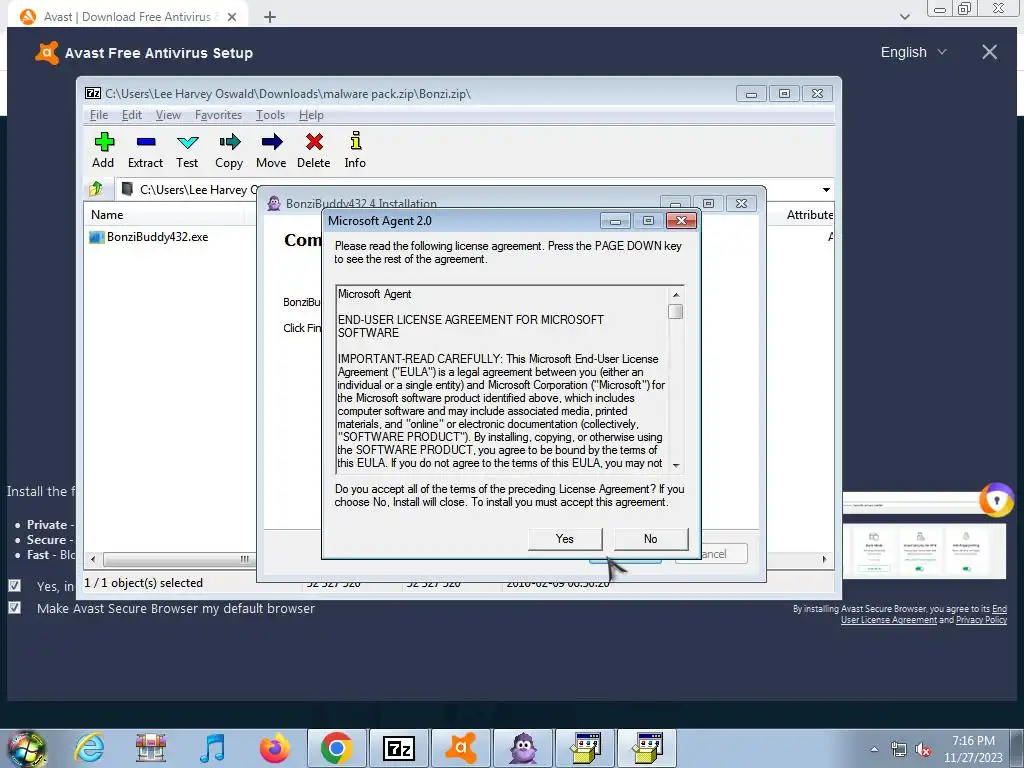Toggle the 'Yes, install' Avast browser checkbox

click(x=14, y=586)
